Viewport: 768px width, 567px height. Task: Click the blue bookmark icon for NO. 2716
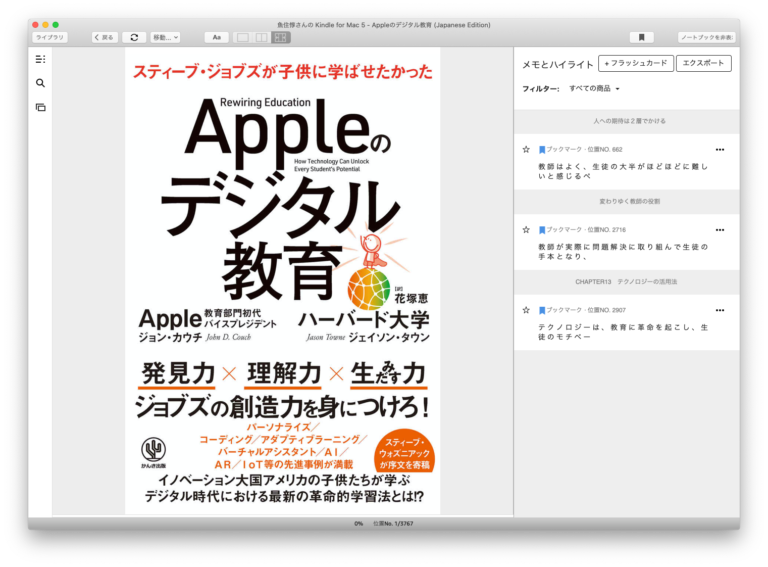(542, 230)
